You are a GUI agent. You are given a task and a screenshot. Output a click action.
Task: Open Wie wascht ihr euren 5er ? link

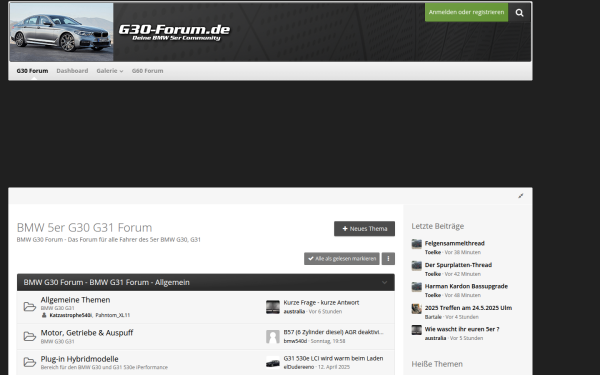pyautogui.click(x=462, y=329)
